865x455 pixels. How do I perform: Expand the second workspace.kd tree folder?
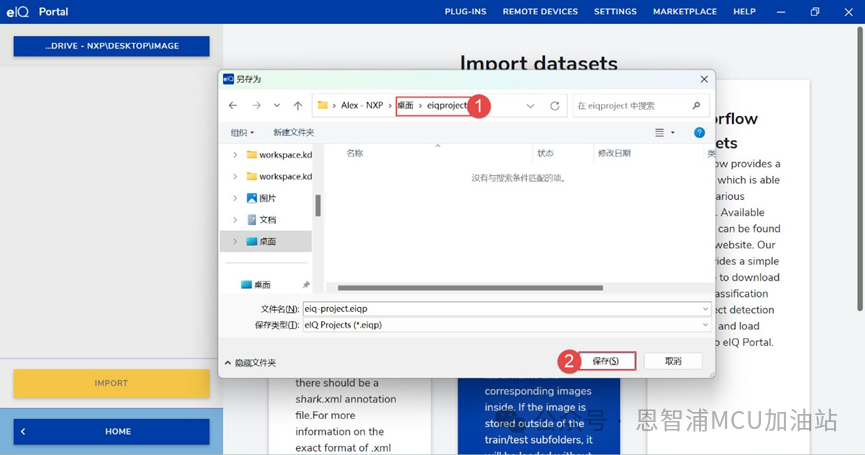(235, 176)
